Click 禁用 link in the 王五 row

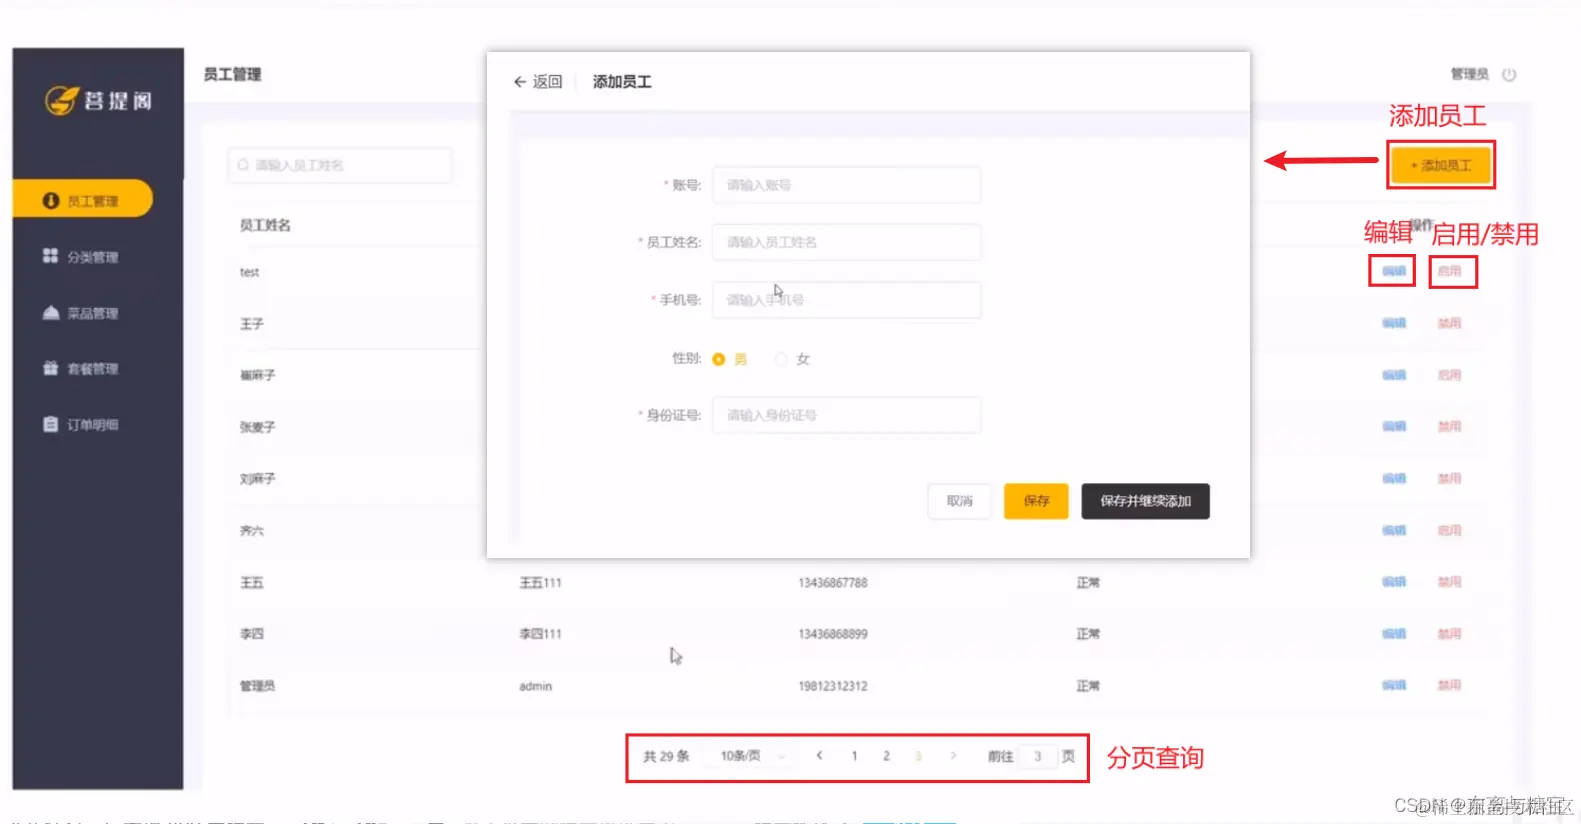click(x=1449, y=582)
